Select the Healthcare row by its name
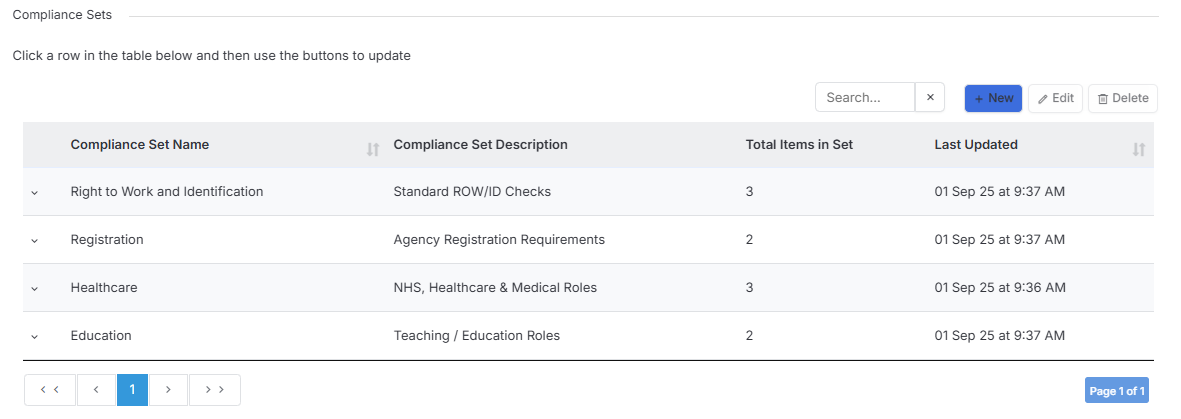This screenshot has width=1181, height=419. coord(104,287)
